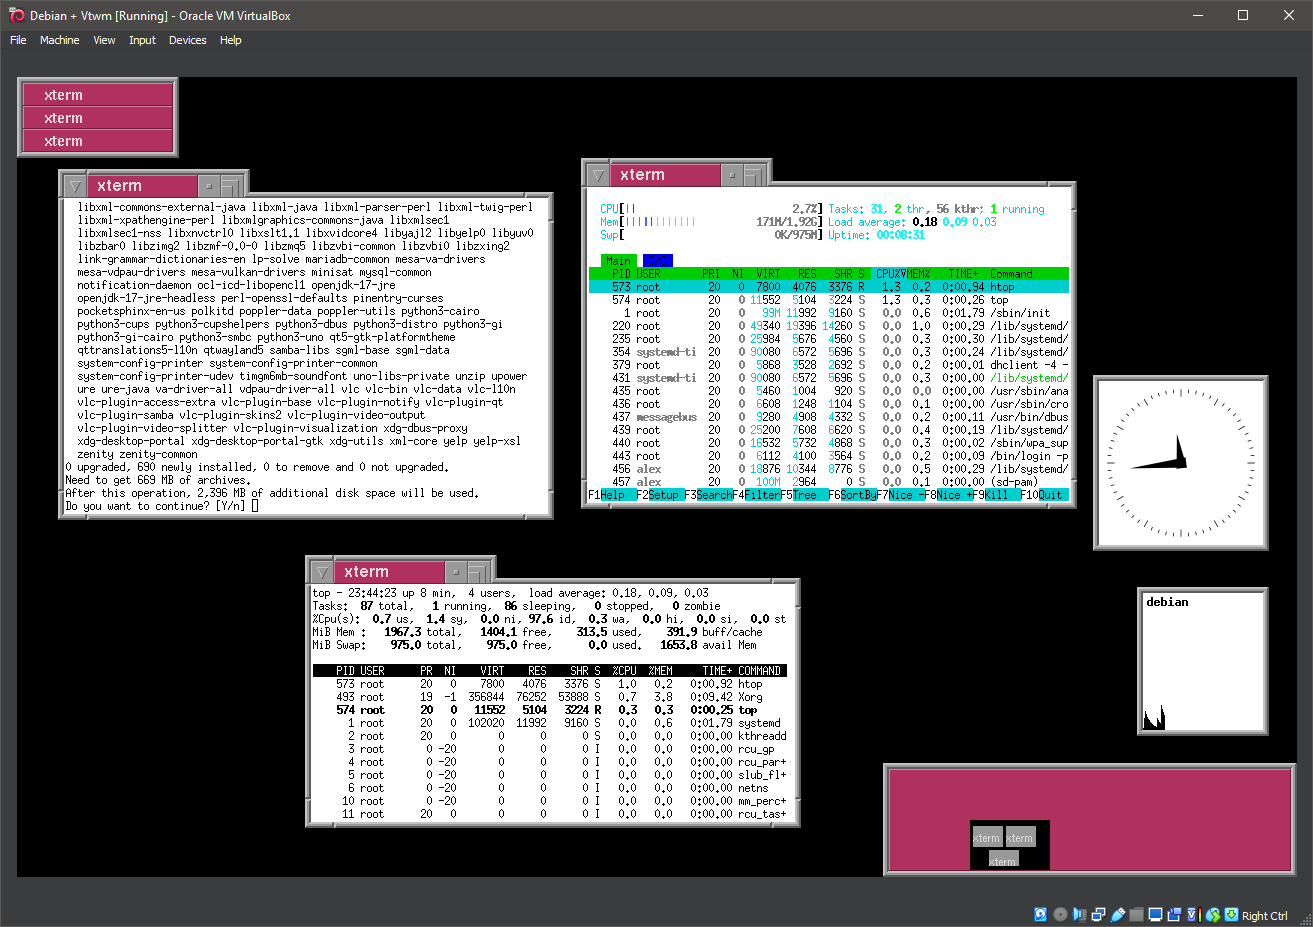The height and width of the screenshot is (927, 1313).
Task: Select the middle xterm entry in the icon manager
Action: point(97,118)
